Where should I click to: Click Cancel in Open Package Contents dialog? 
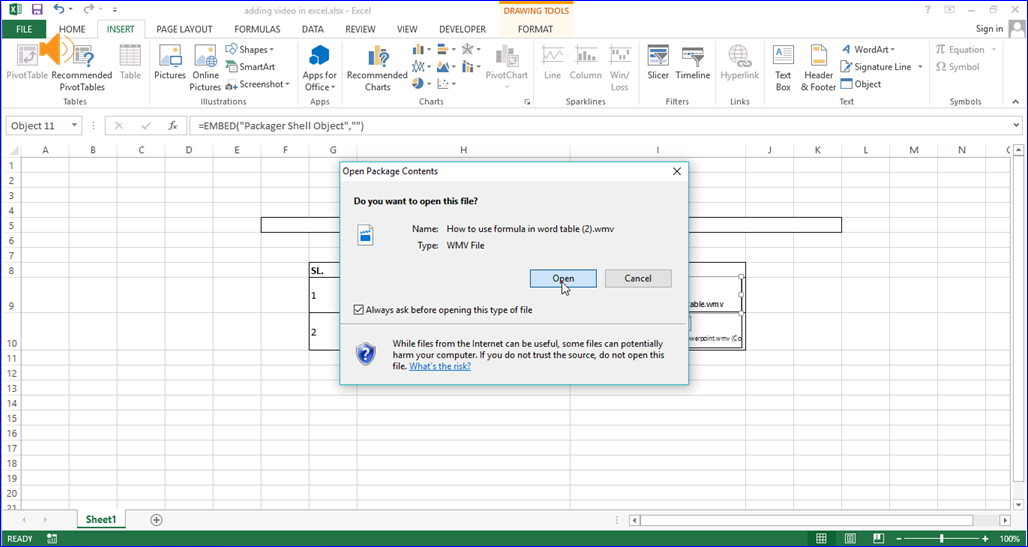coord(638,278)
